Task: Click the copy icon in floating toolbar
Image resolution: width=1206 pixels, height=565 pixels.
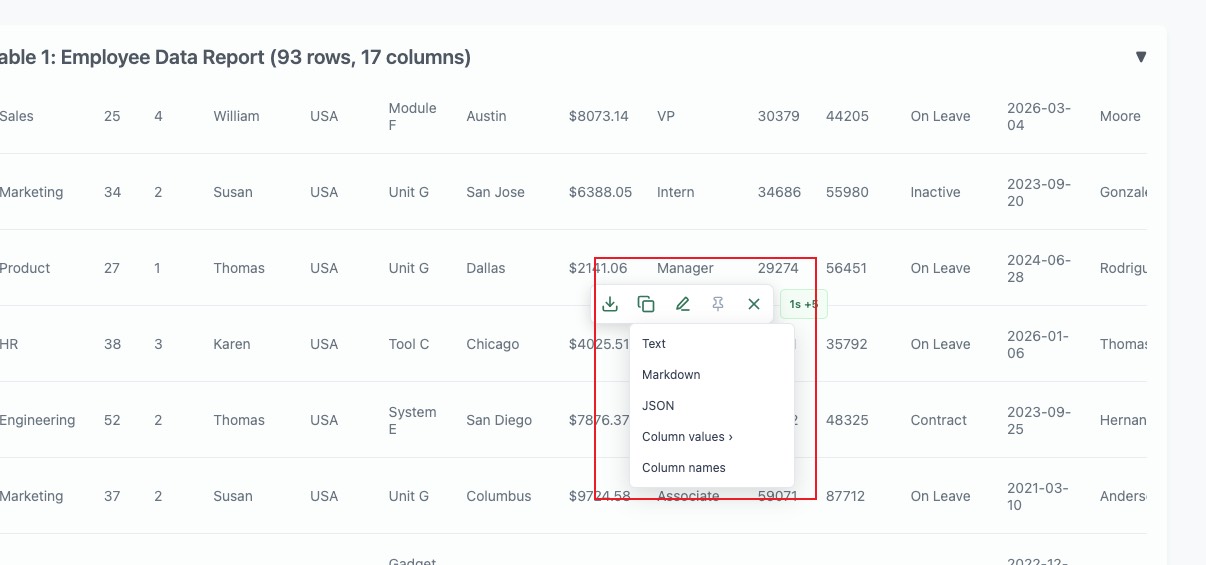Action: 646,304
